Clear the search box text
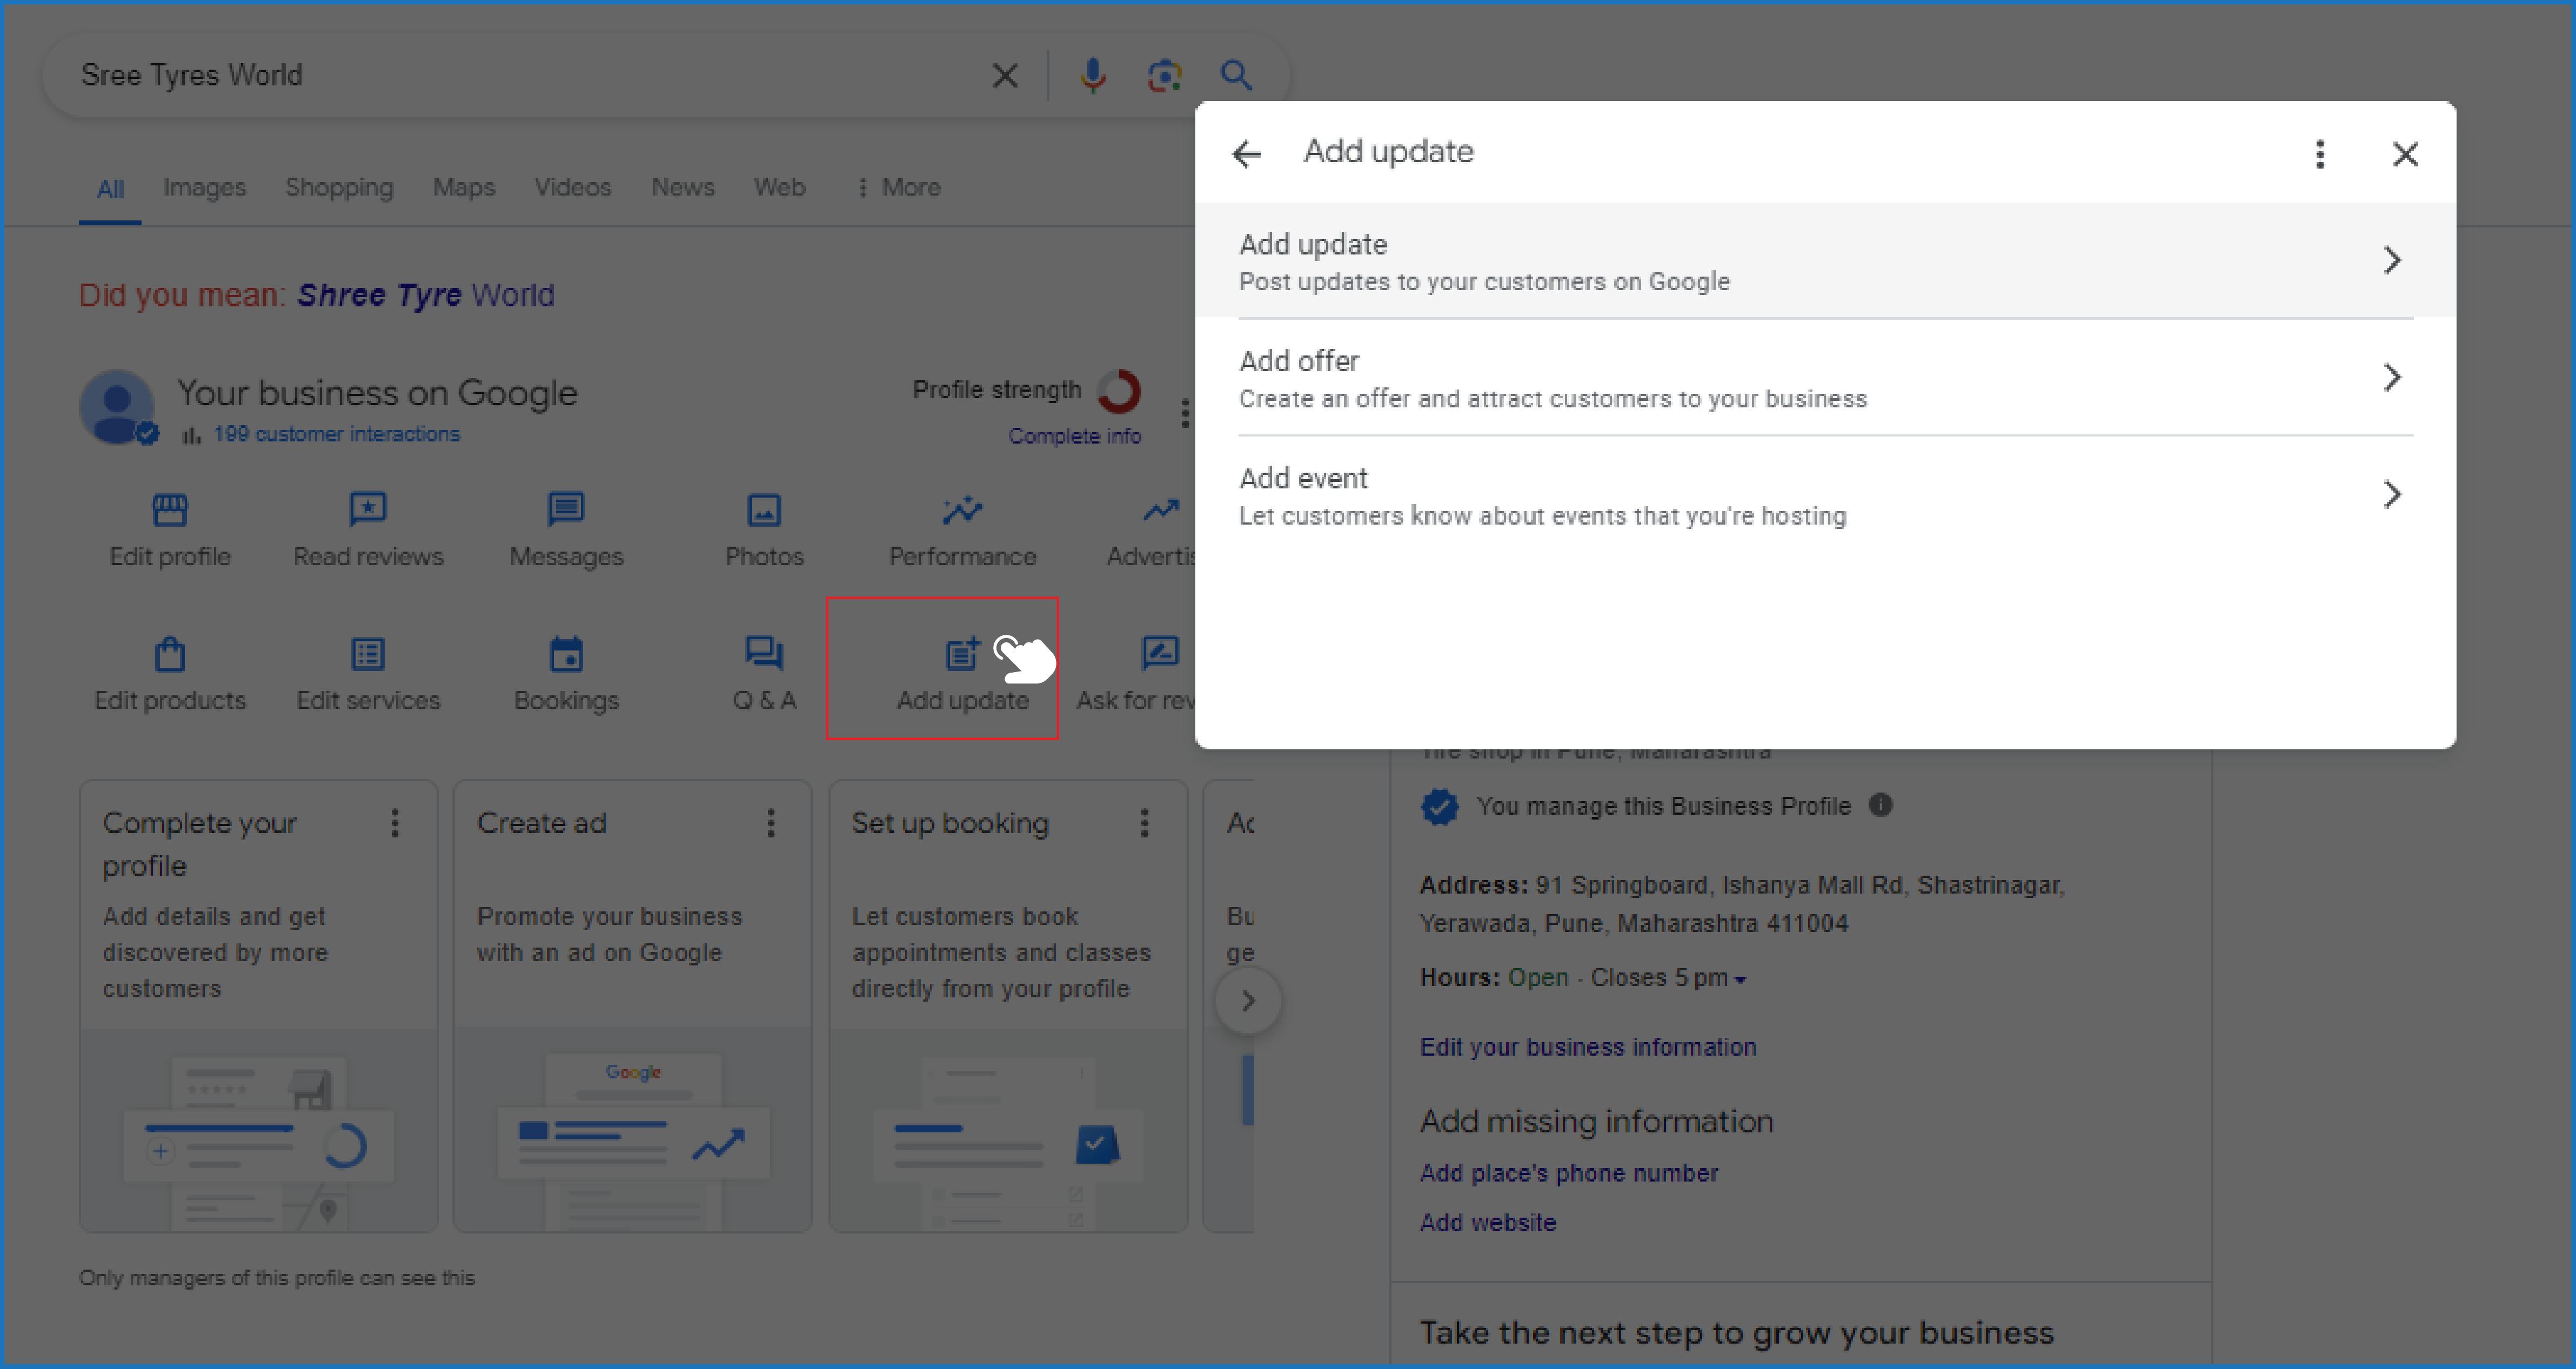Image resolution: width=2576 pixels, height=1369 pixels. click(1005, 76)
